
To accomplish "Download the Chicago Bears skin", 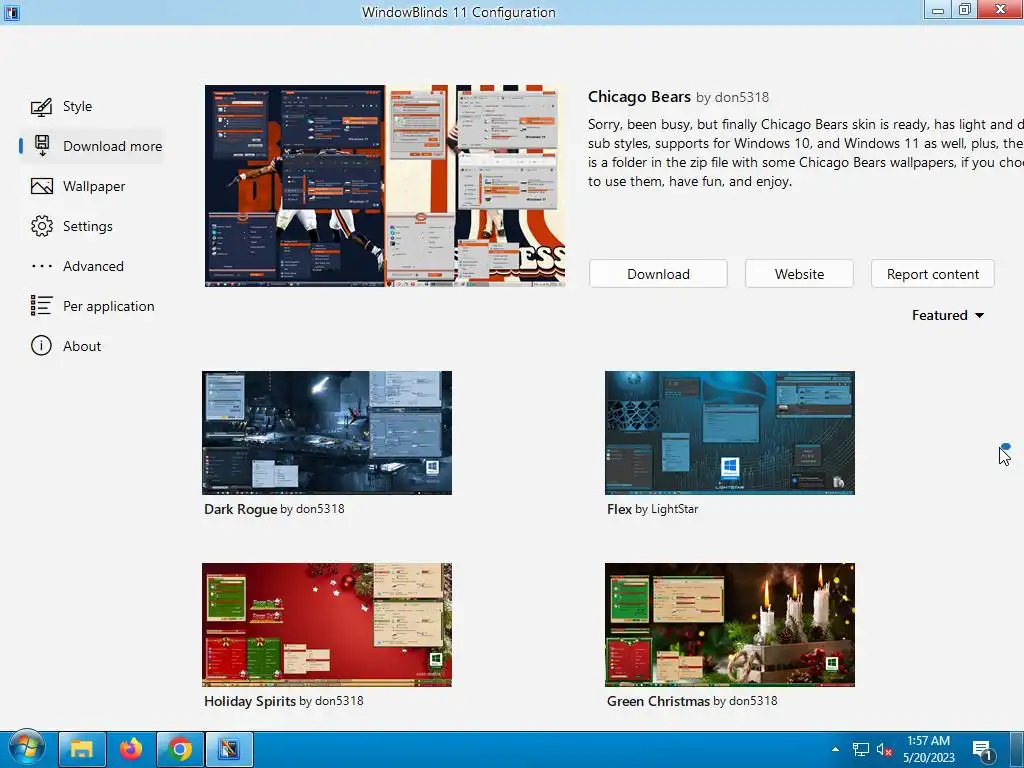I will [658, 274].
